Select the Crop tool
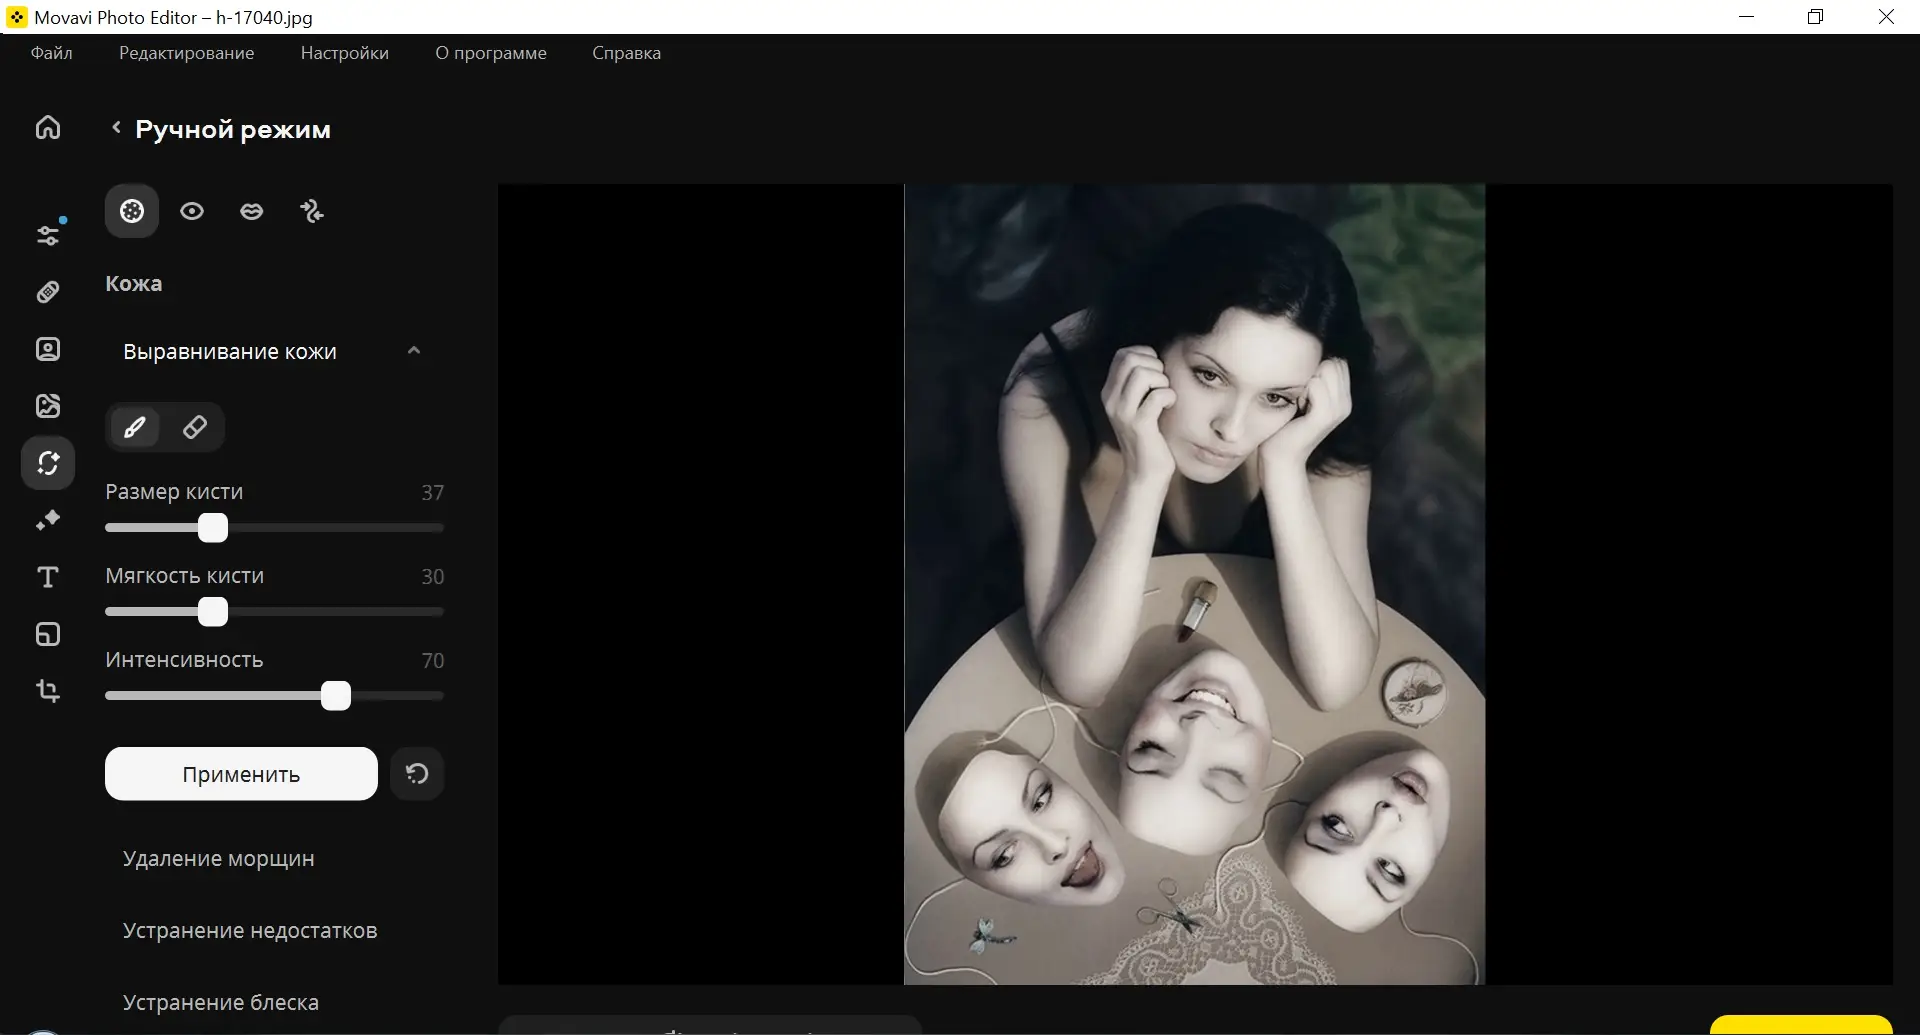 pos(48,691)
